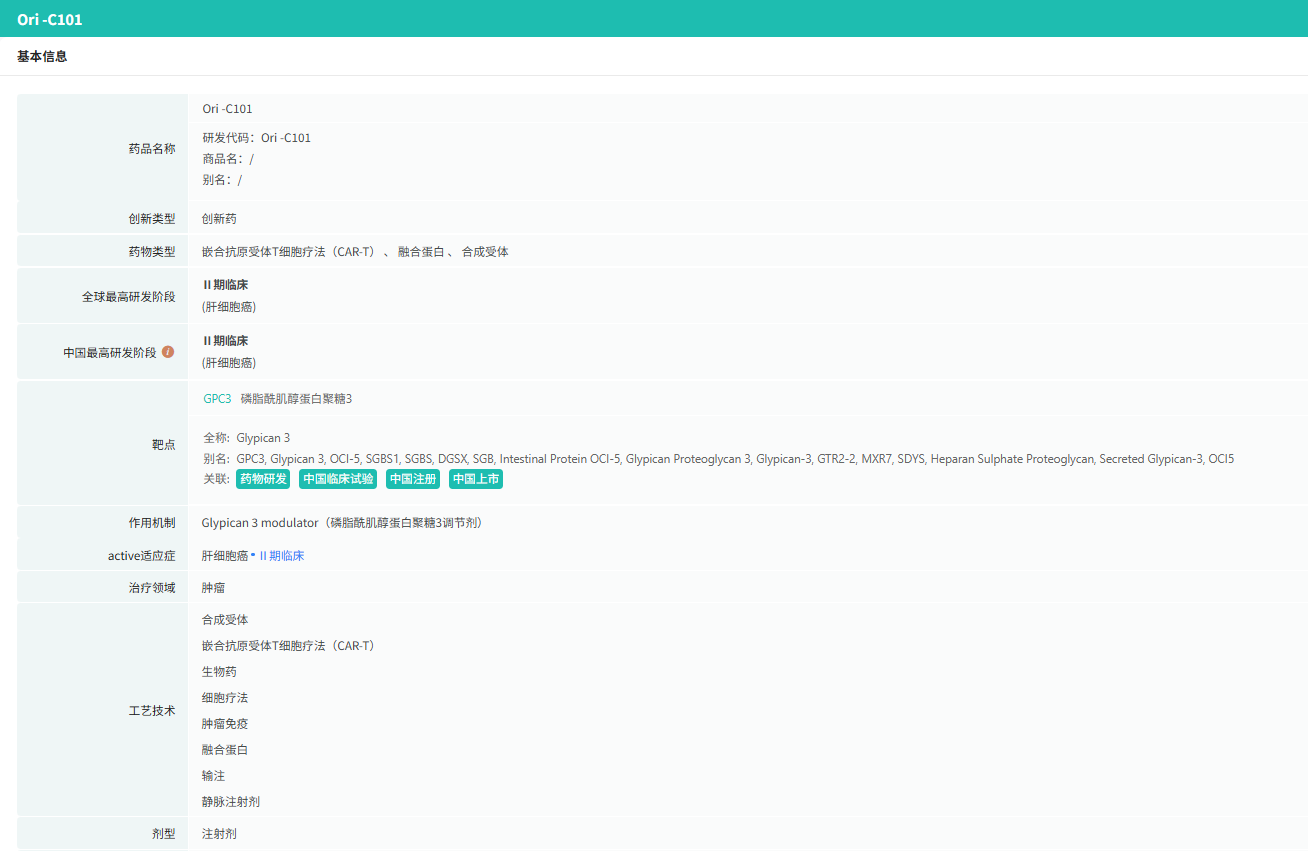Click the 基本信息 section heading

pyautogui.click(x=42, y=57)
